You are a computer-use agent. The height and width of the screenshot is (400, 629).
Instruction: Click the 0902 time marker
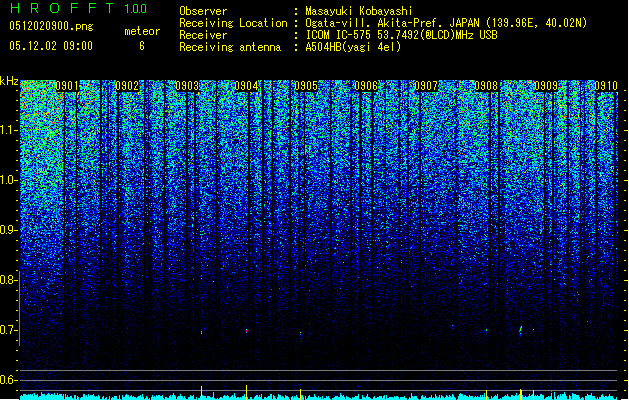coord(127,86)
